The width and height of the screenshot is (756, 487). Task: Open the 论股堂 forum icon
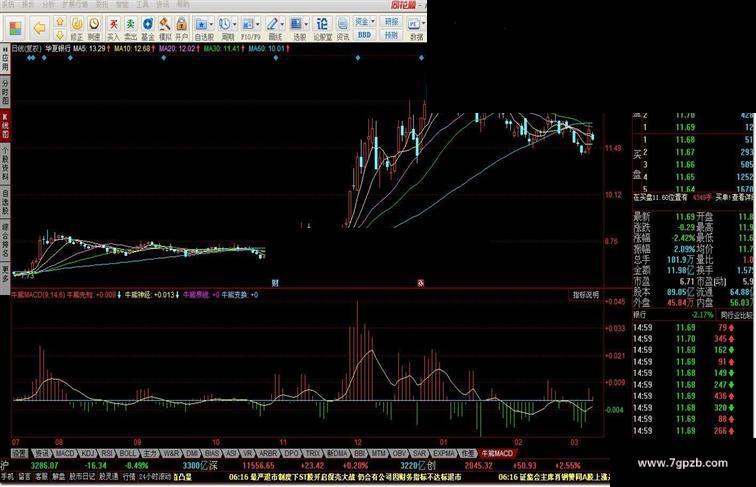coord(322,28)
